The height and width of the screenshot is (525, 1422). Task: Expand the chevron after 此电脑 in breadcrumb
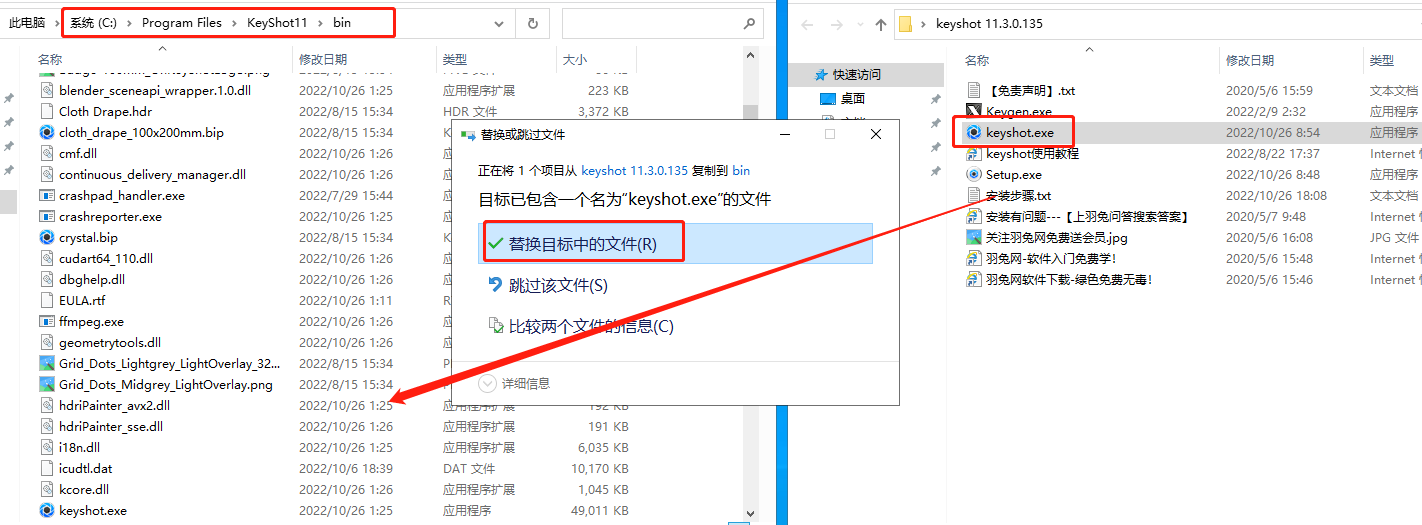[56, 22]
